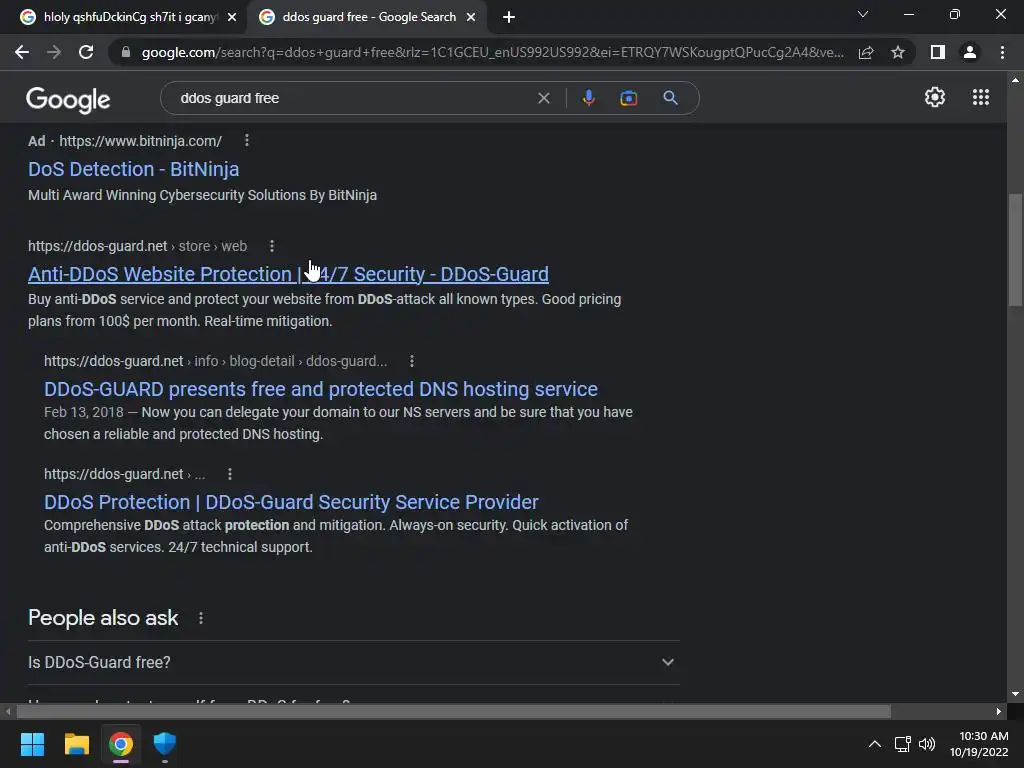Open the Chrome profile avatar

tap(970, 52)
